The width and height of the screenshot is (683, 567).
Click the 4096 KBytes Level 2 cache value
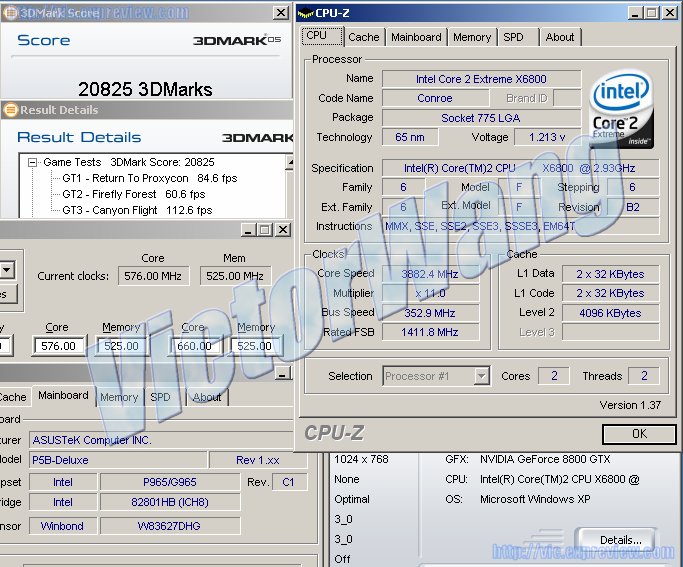click(610, 313)
